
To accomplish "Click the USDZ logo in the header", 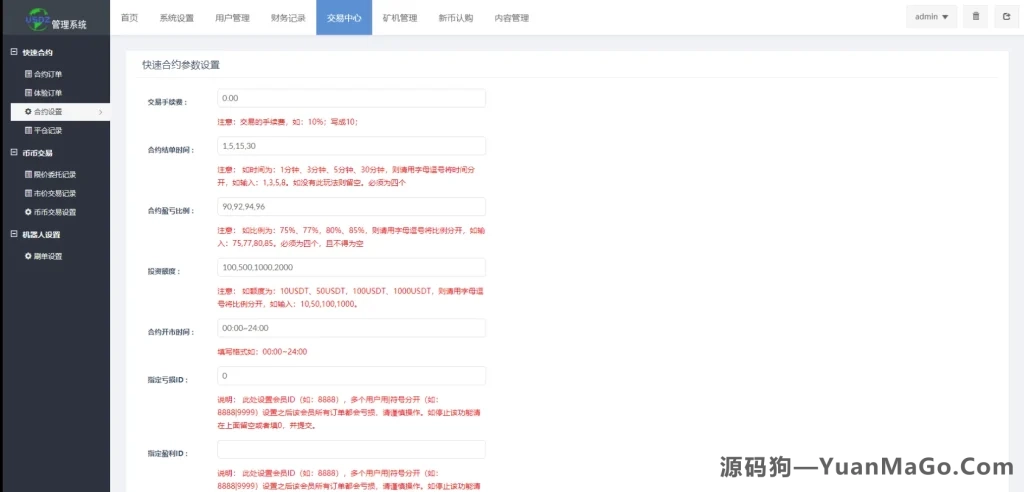I will coord(37,19).
